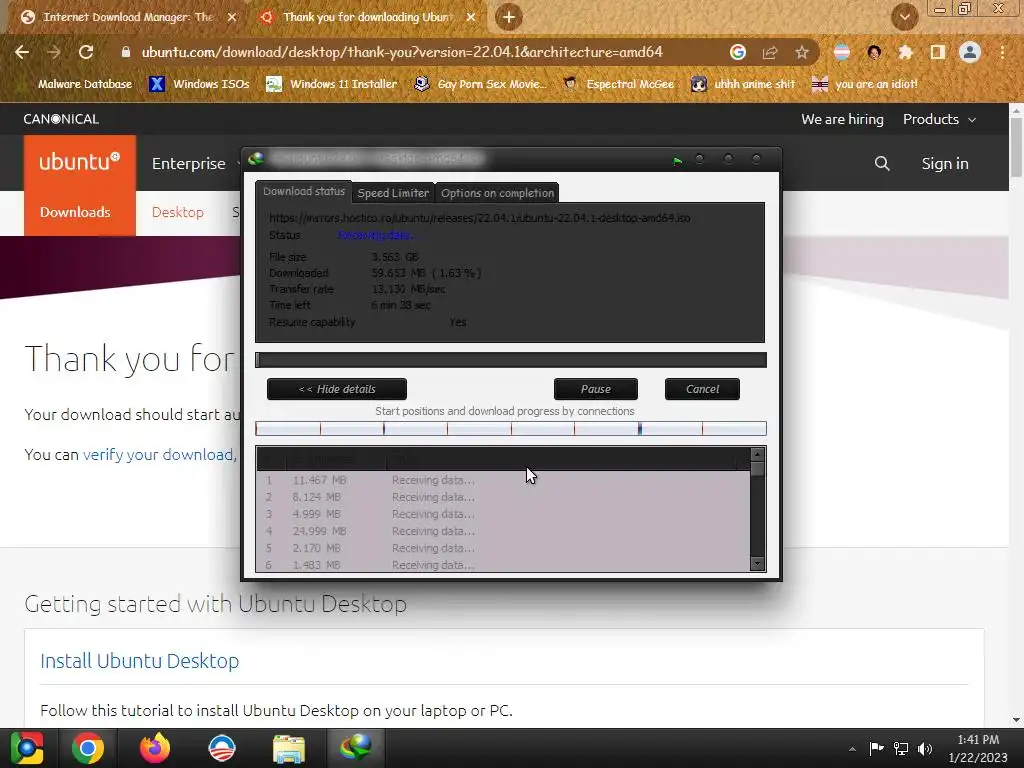Screen dimensions: 1024x768
Task: Open the Start button on taskbar
Action: click(27, 748)
